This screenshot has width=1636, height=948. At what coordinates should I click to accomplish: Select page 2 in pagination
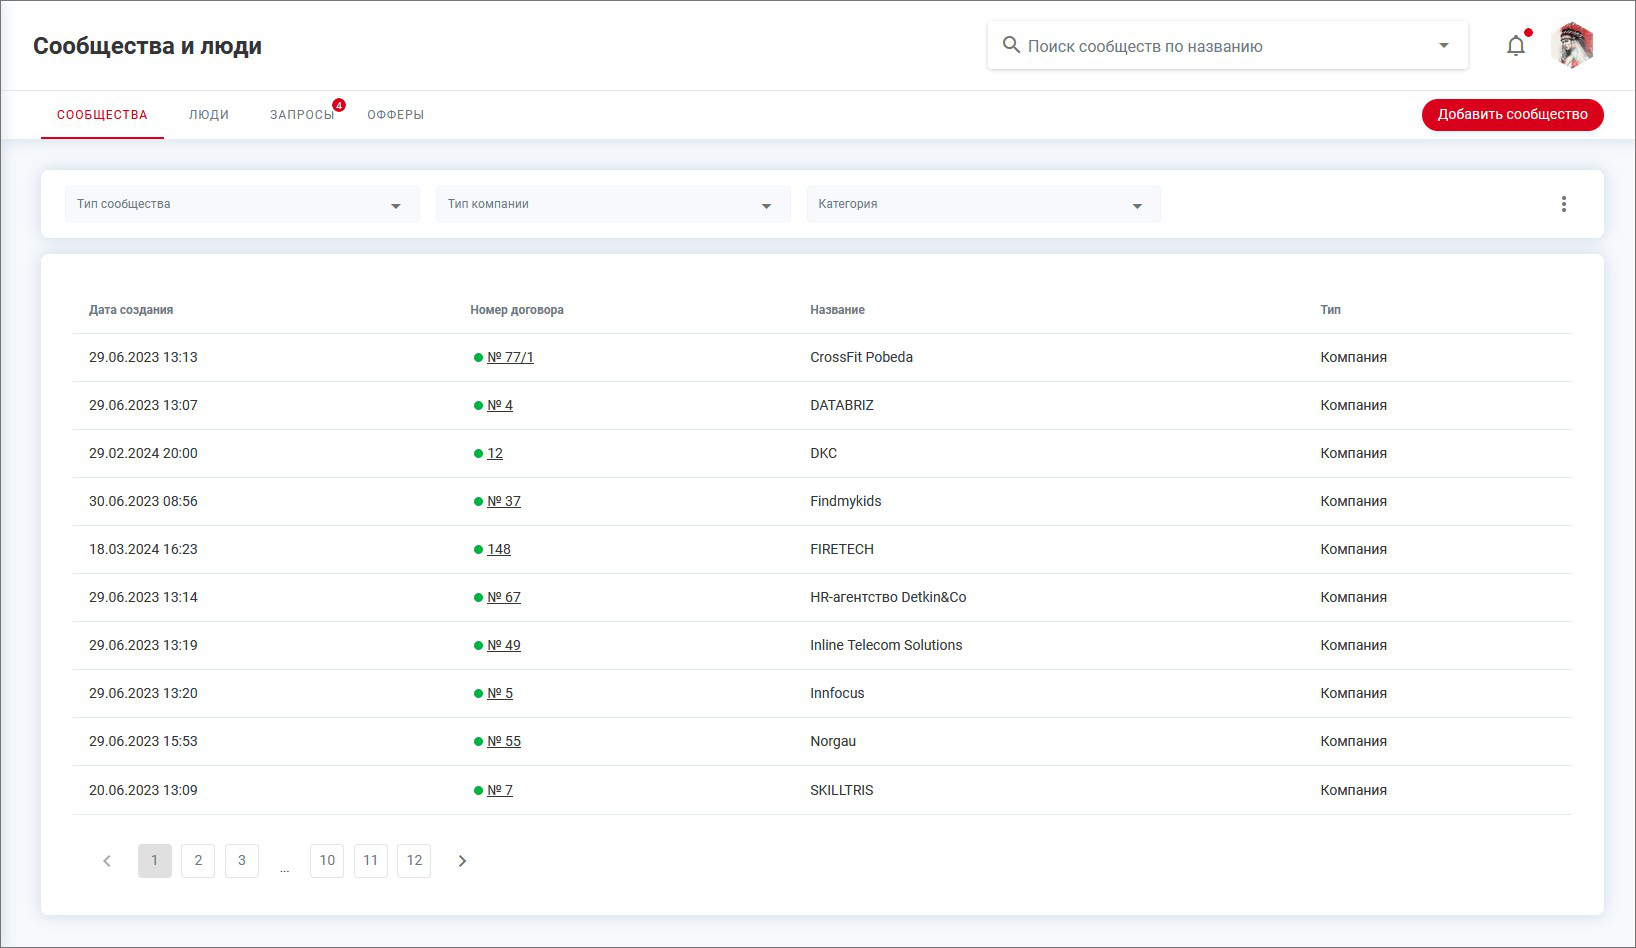pos(198,861)
